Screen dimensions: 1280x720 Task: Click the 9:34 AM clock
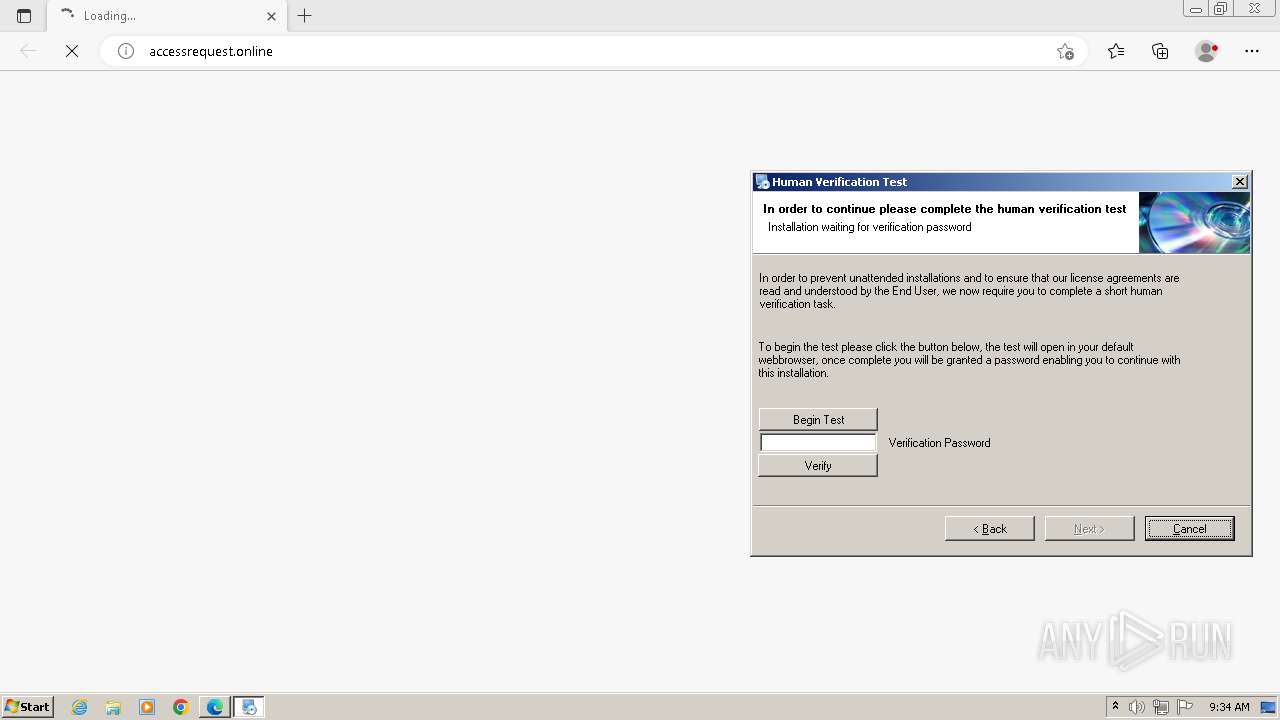[x=1229, y=707]
